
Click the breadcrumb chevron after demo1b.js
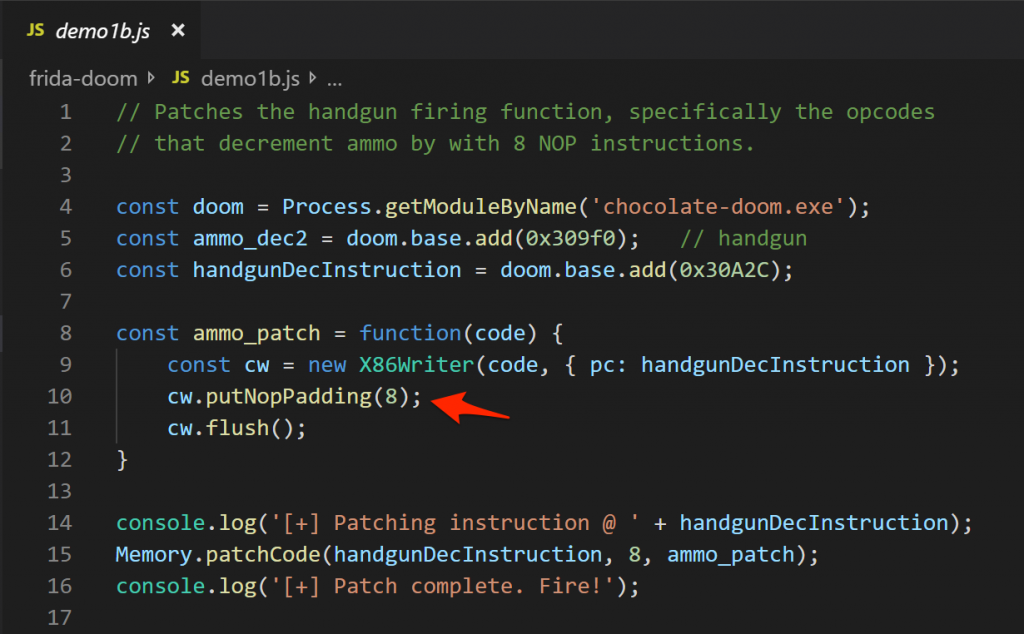coord(311,77)
